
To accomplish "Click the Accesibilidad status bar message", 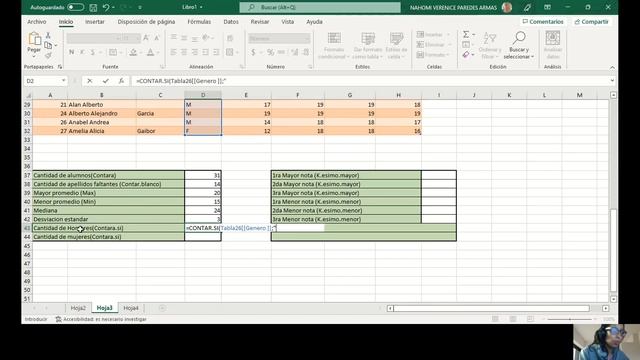I will coord(101,319).
